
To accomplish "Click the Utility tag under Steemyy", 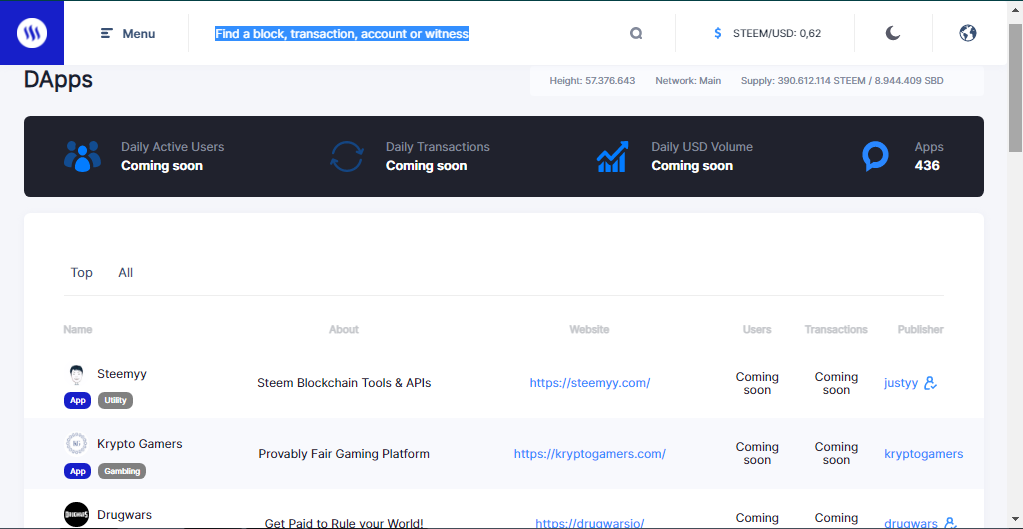I will pyautogui.click(x=115, y=401).
